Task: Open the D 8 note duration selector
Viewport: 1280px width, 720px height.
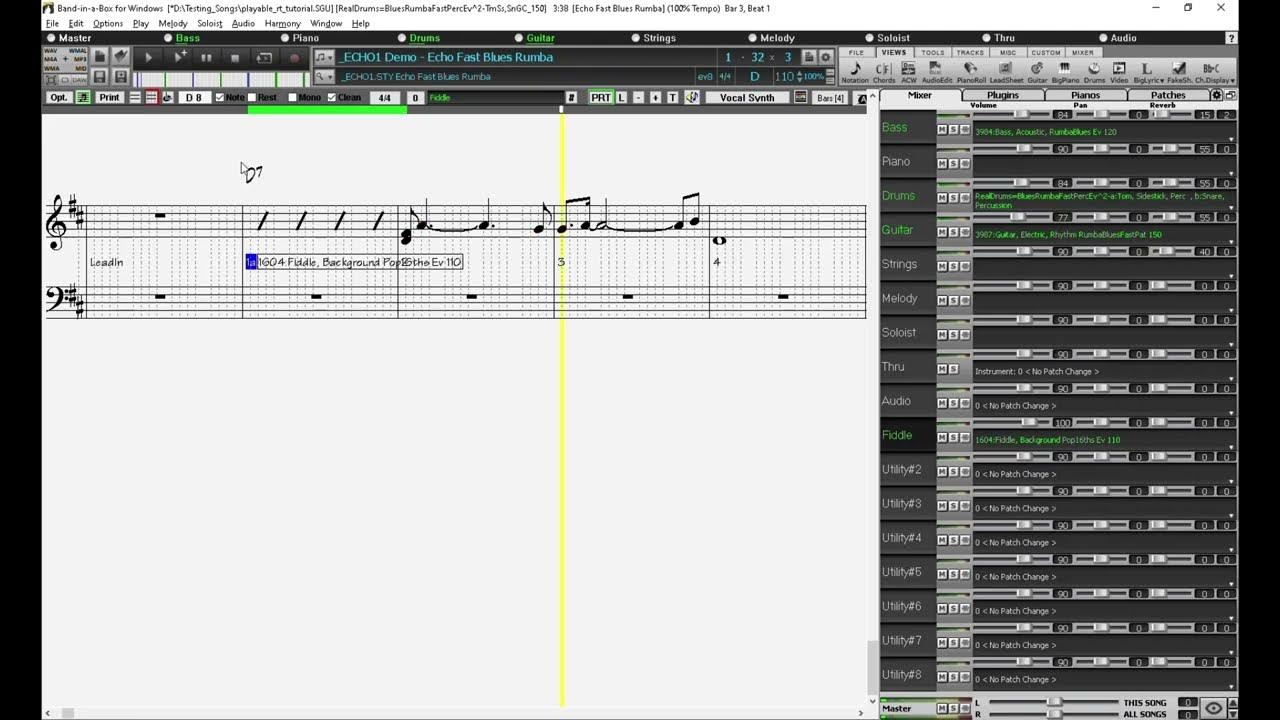Action: coord(194,97)
